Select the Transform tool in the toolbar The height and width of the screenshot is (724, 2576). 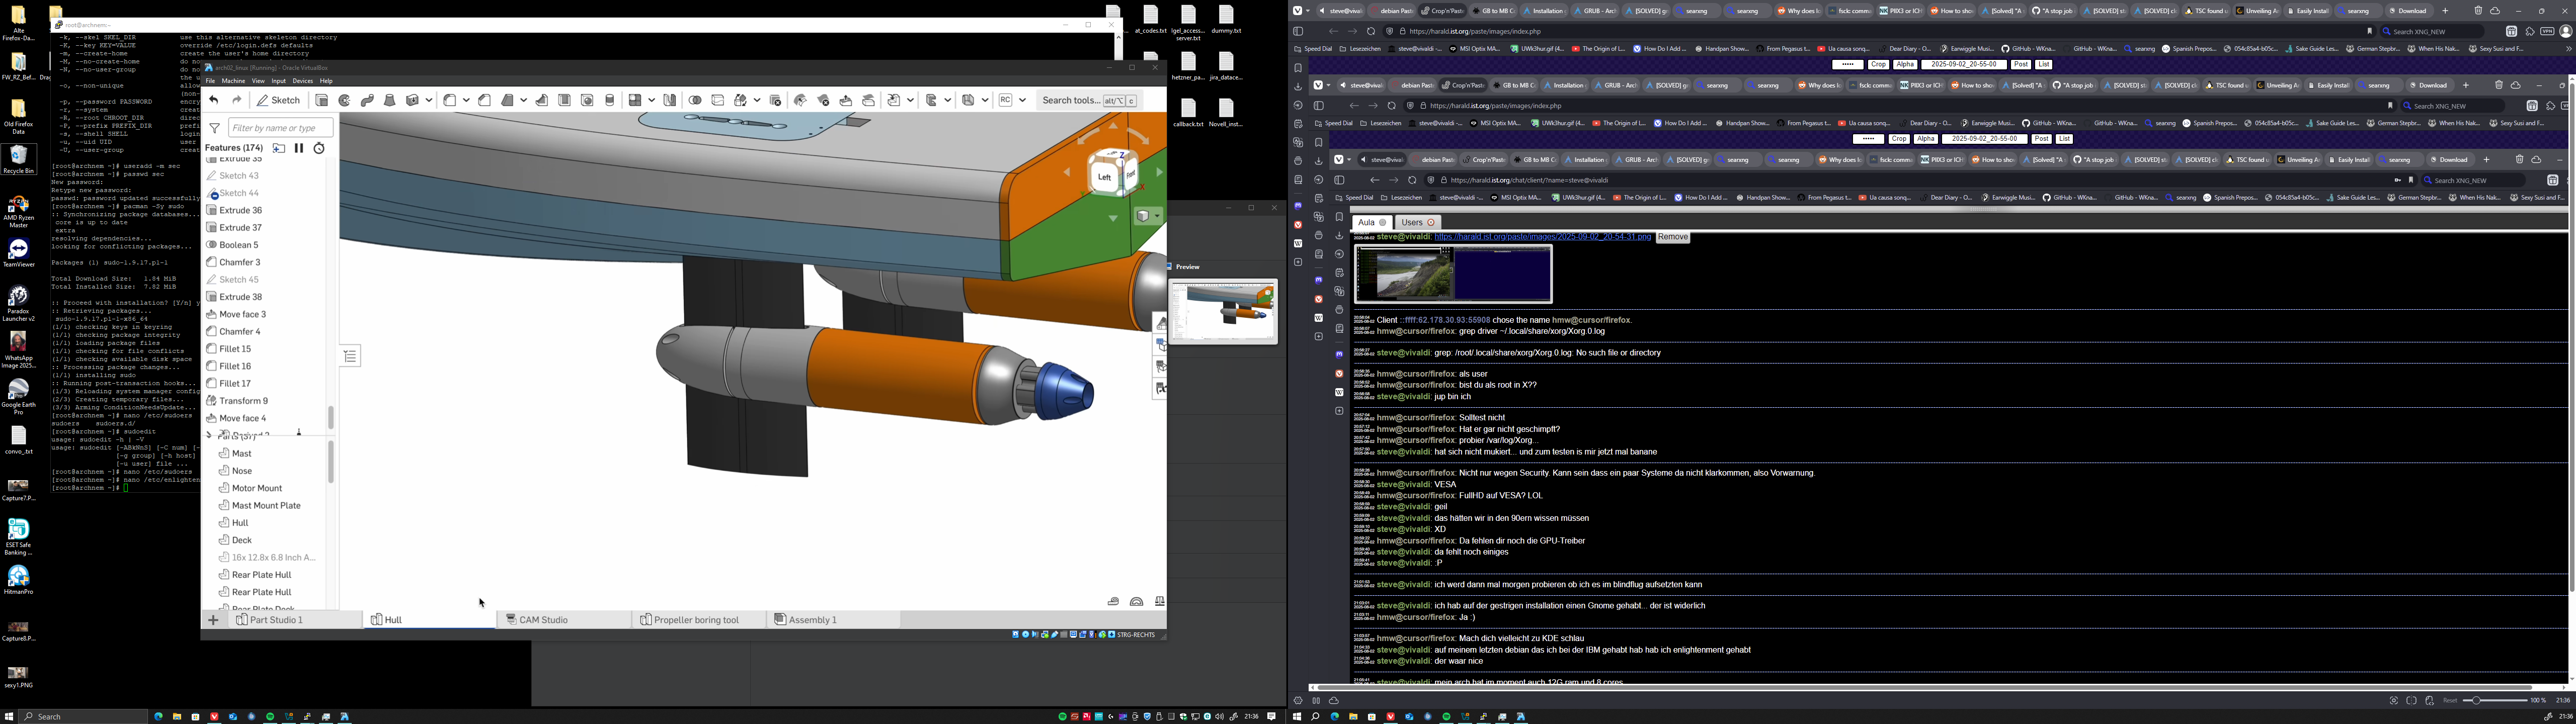pos(740,100)
